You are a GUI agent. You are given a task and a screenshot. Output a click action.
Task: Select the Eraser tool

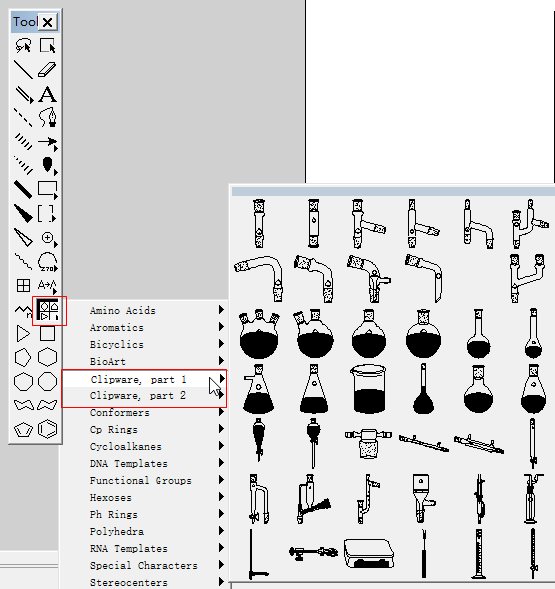pos(47,69)
